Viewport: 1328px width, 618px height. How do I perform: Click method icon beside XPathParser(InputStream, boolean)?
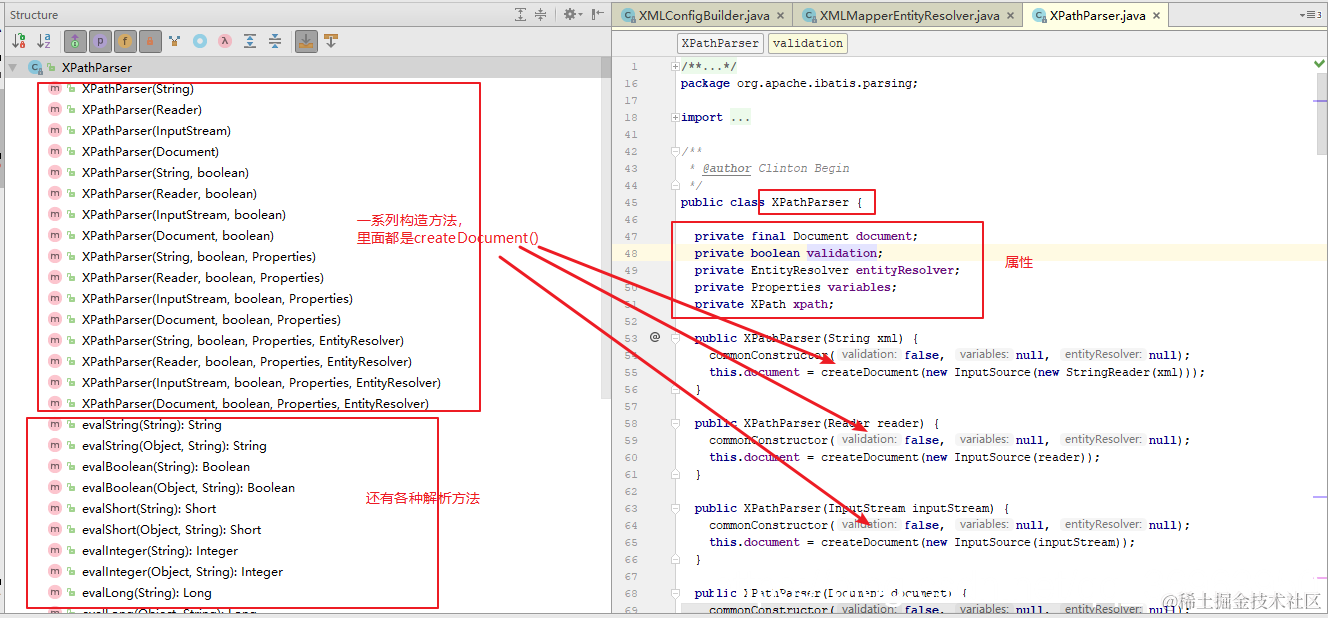[54, 215]
